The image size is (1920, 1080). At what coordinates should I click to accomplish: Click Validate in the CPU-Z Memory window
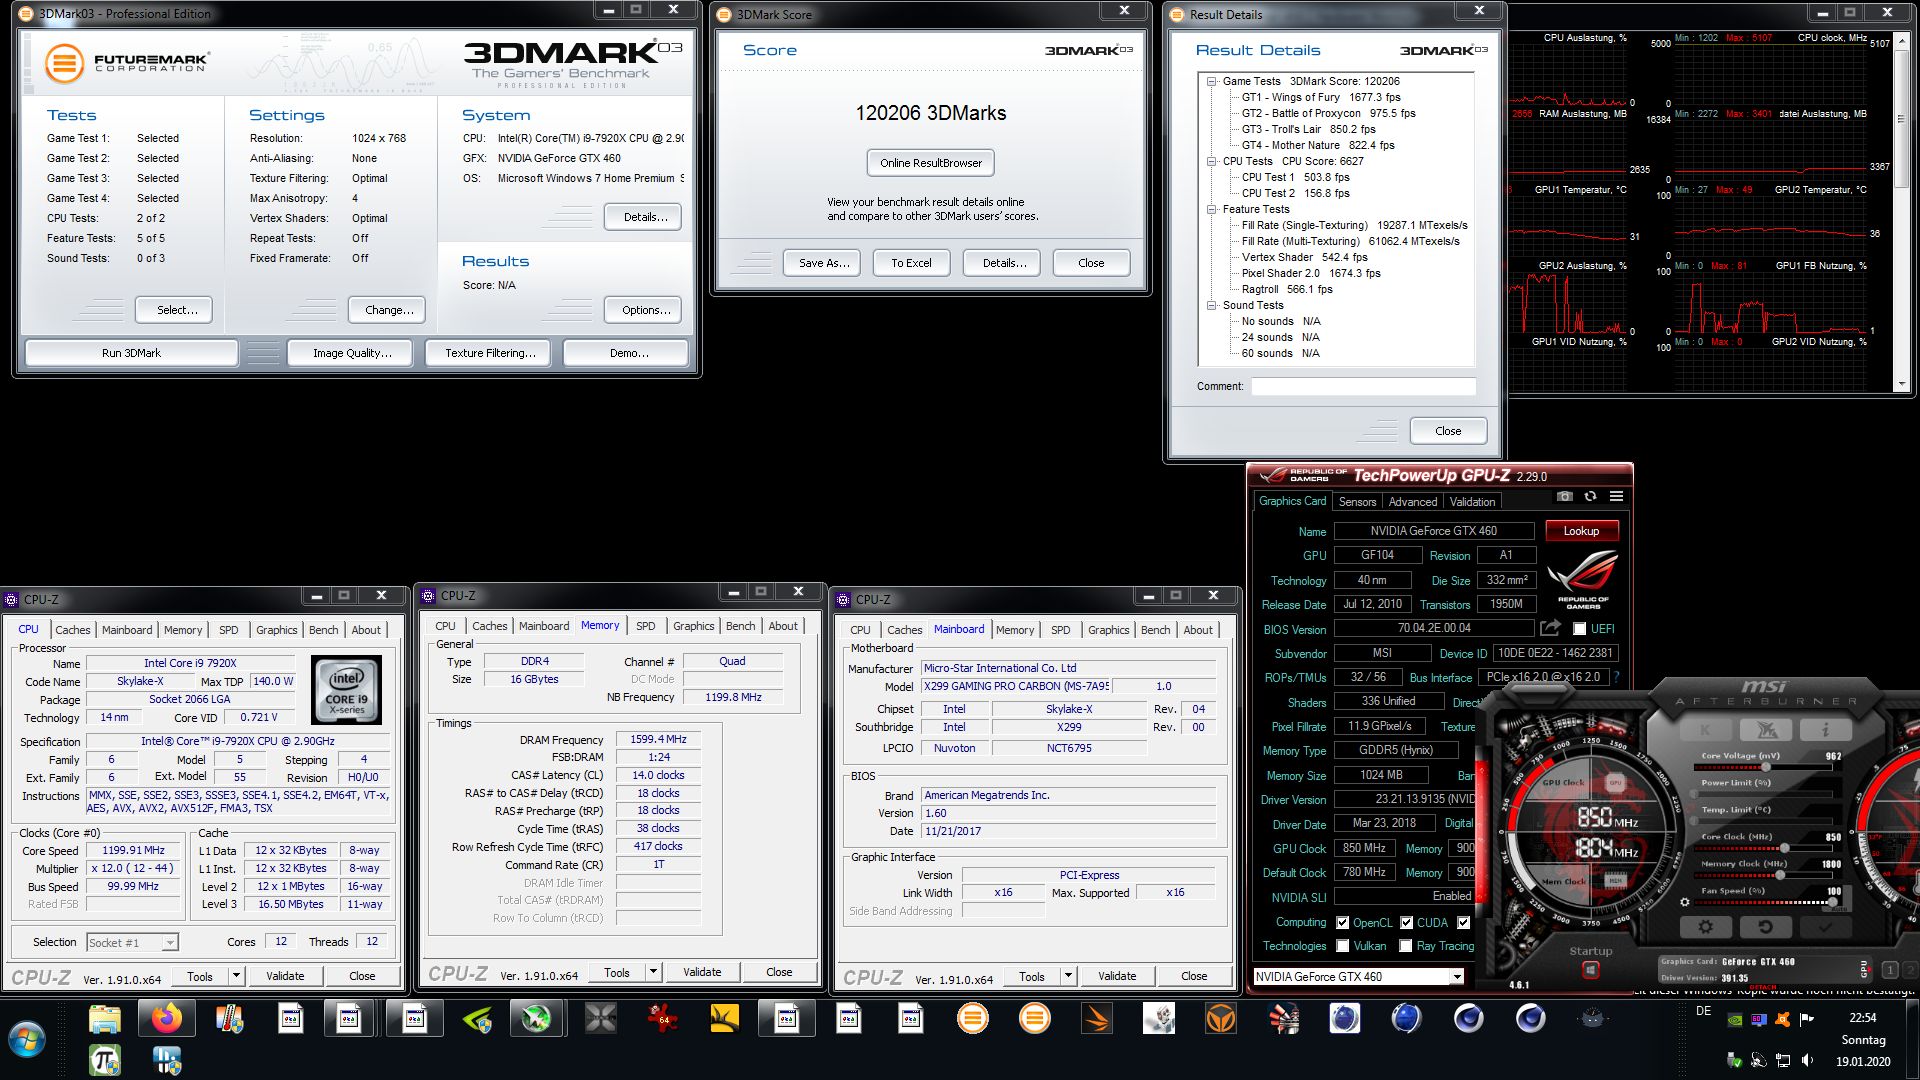702,972
